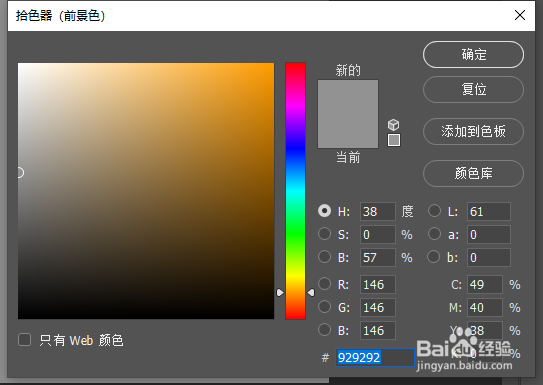Select the S saturation radio button
The width and height of the screenshot is (543, 385).
324,234
